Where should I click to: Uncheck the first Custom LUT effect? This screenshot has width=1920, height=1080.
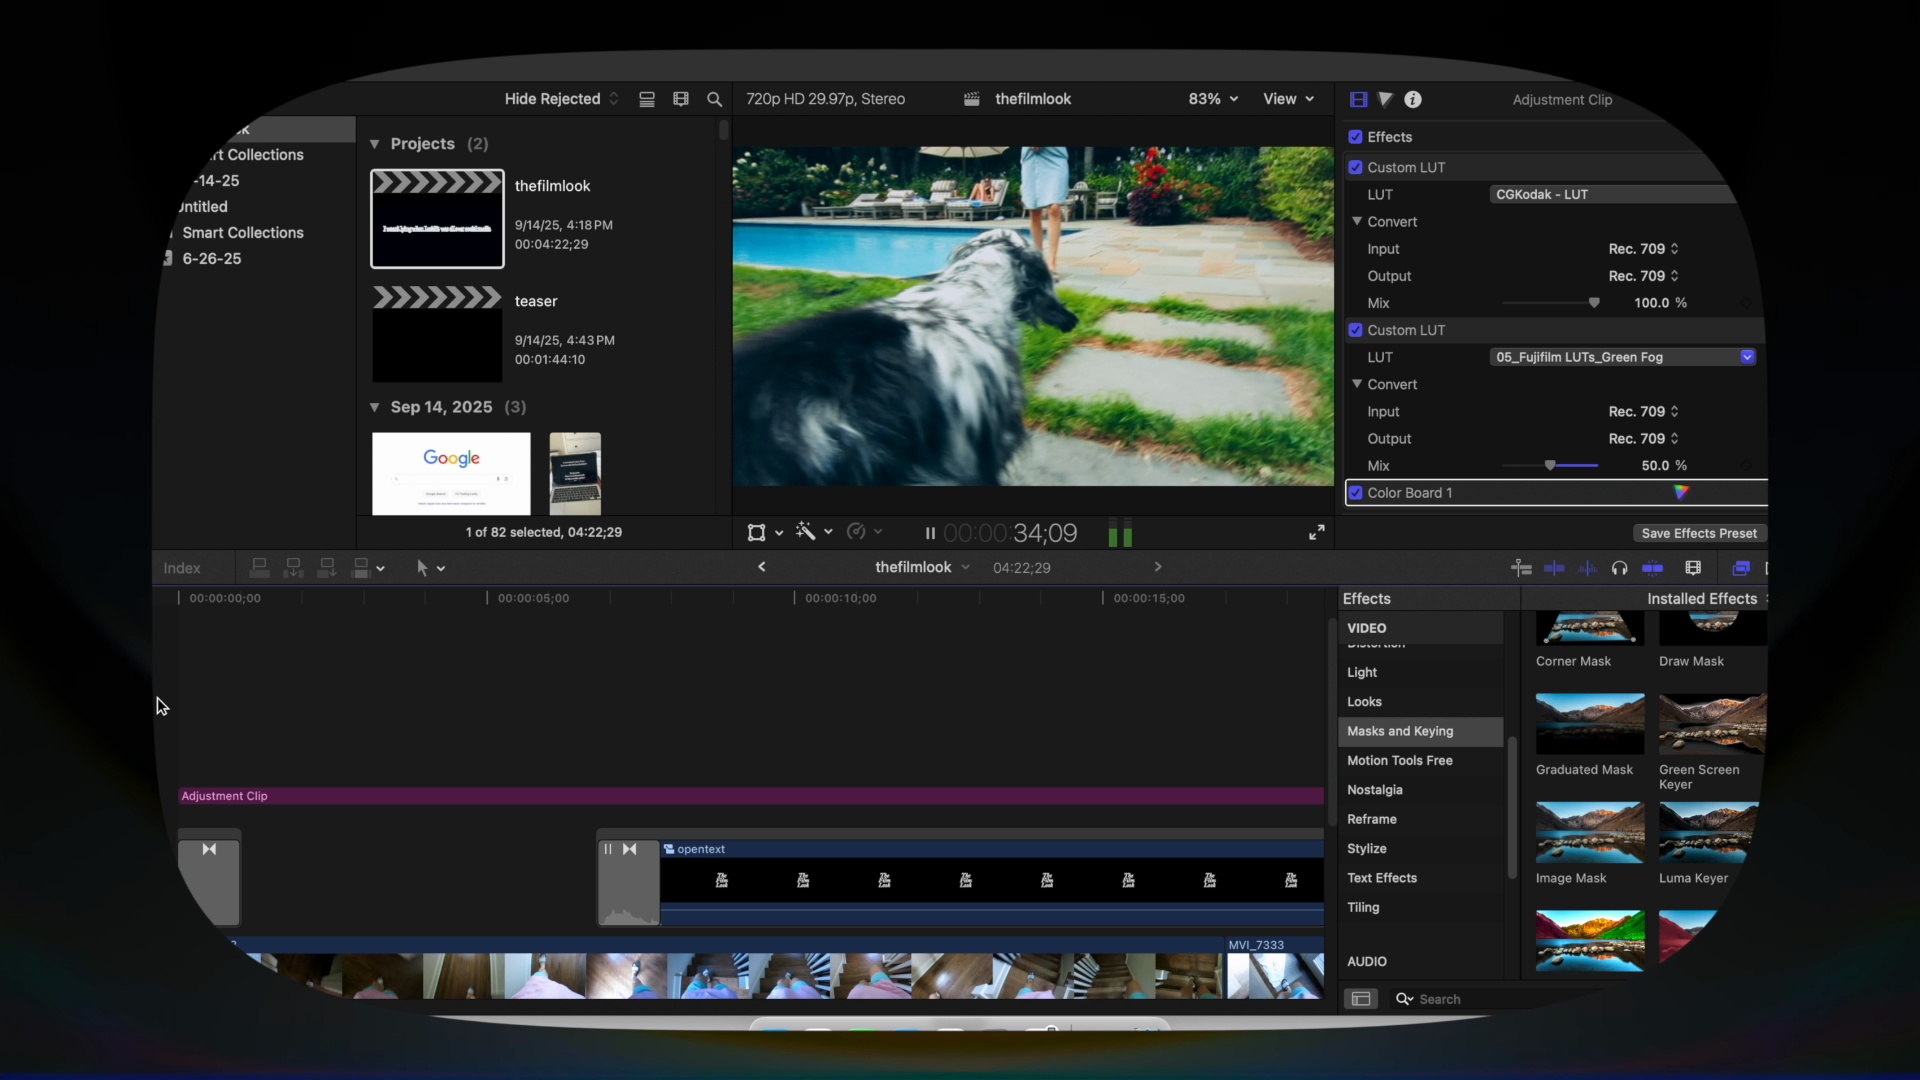1356,167
